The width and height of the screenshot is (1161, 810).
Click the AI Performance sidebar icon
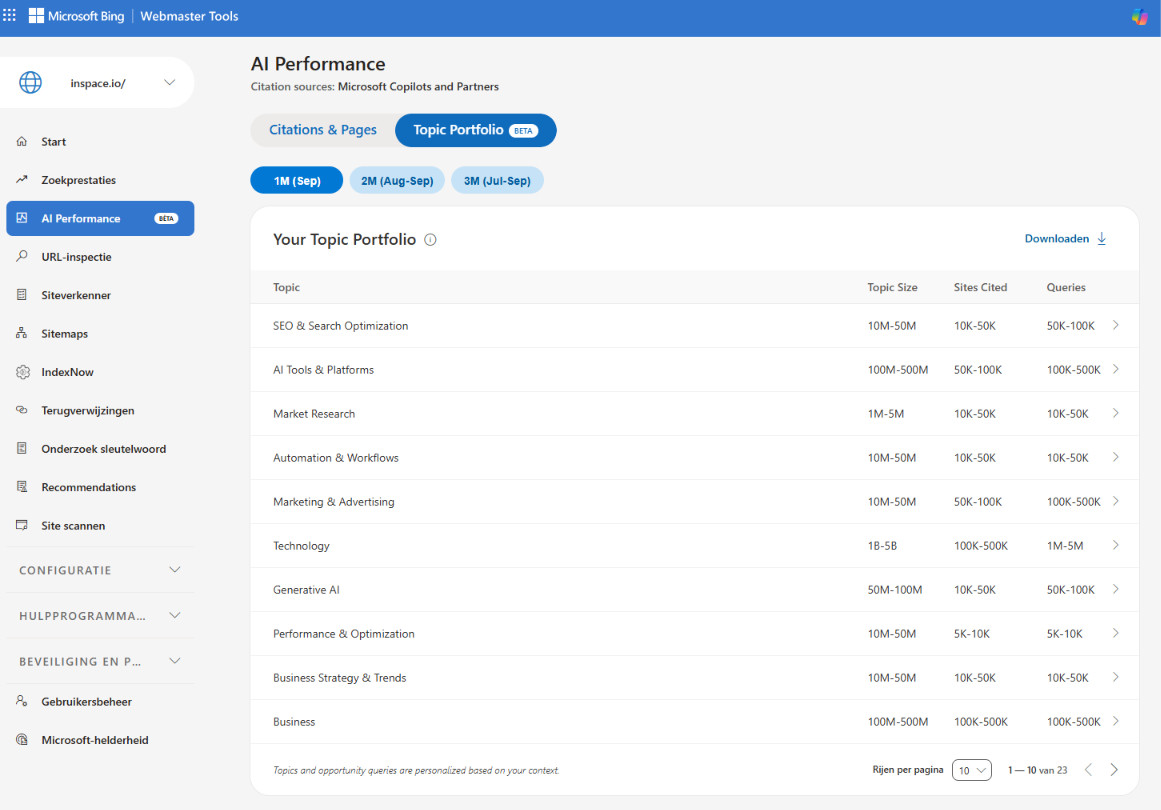coord(22,218)
